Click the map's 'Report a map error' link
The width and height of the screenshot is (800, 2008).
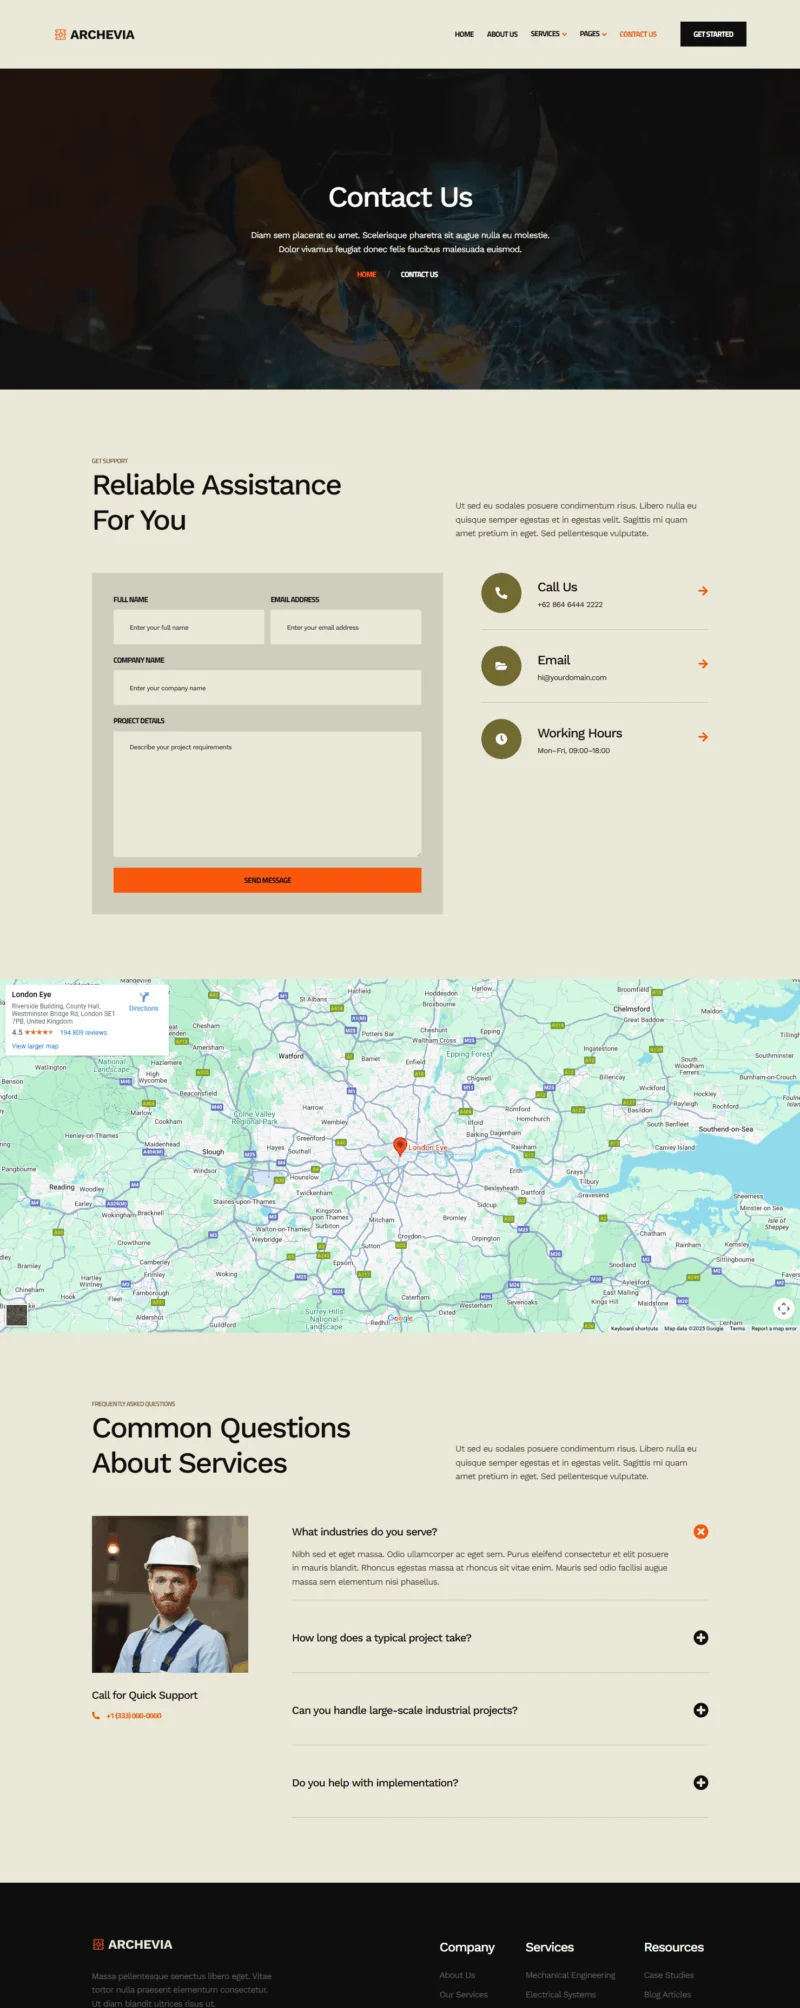[x=774, y=1328]
